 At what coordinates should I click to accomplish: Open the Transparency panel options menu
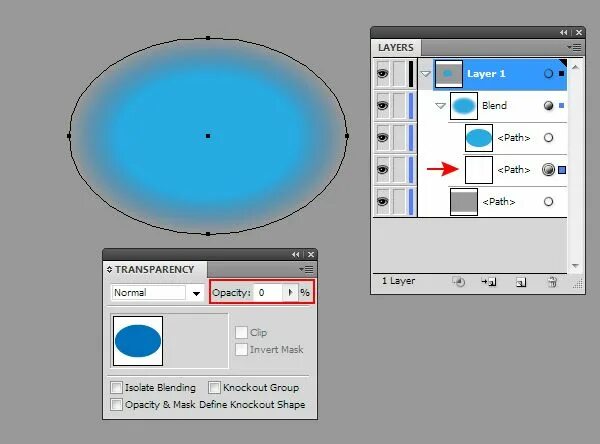[307, 269]
